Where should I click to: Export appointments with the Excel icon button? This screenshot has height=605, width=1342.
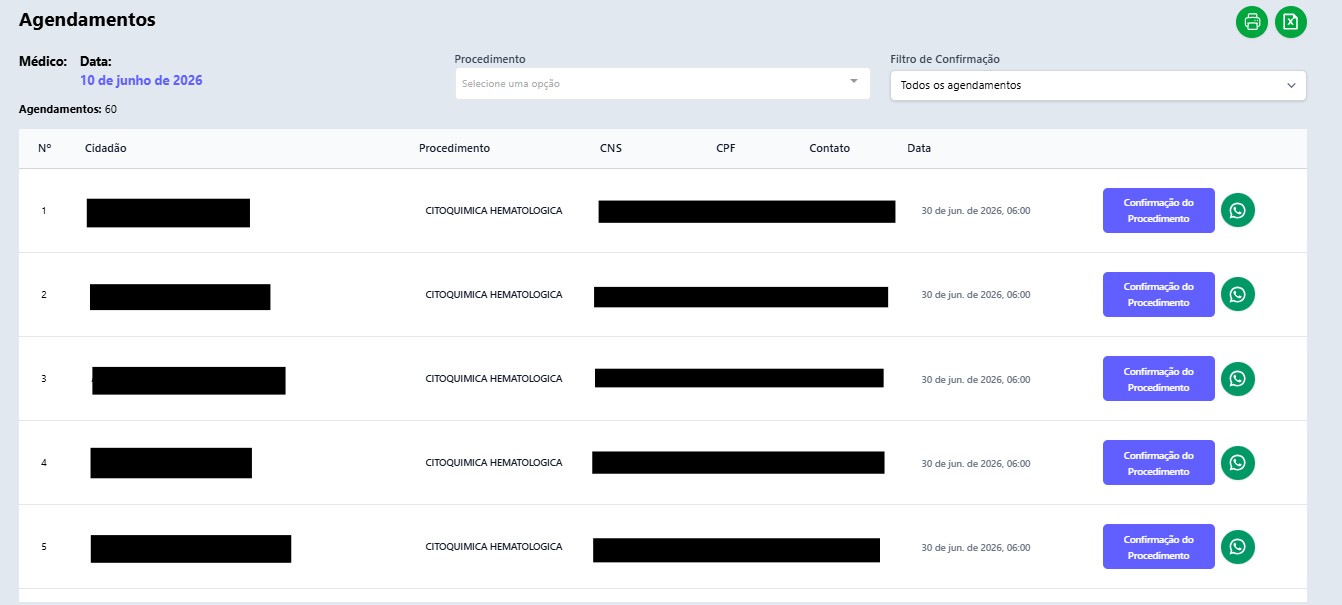[1291, 22]
